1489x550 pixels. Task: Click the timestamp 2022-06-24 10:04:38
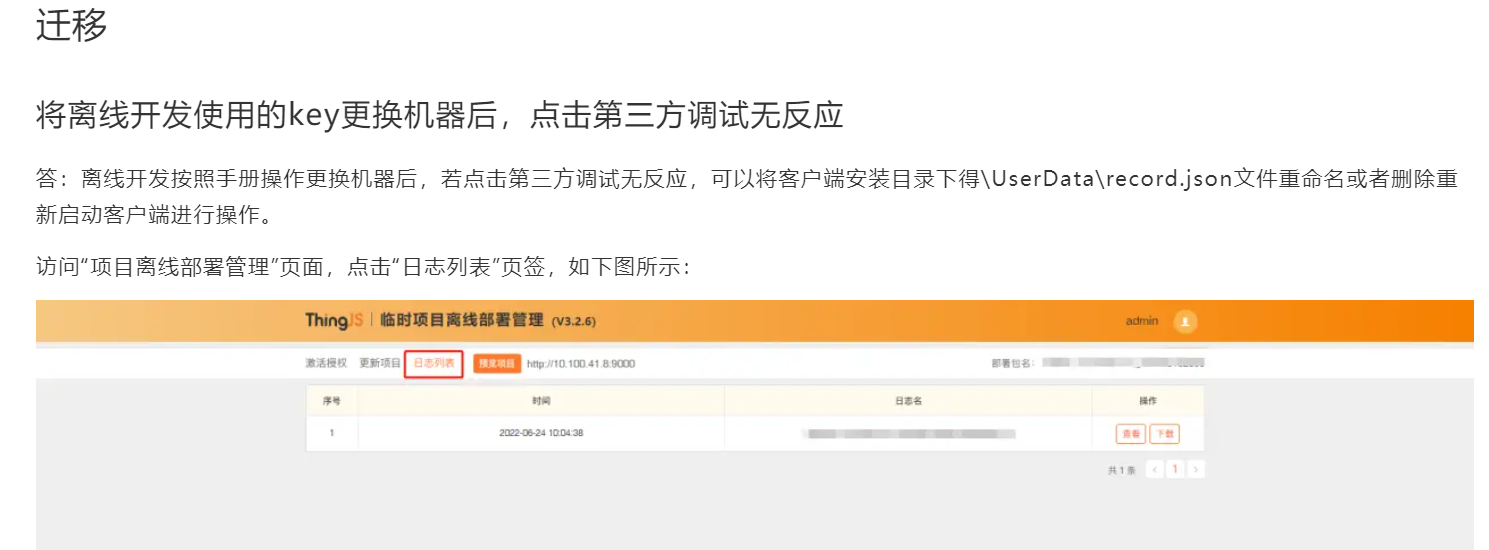click(541, 434)
